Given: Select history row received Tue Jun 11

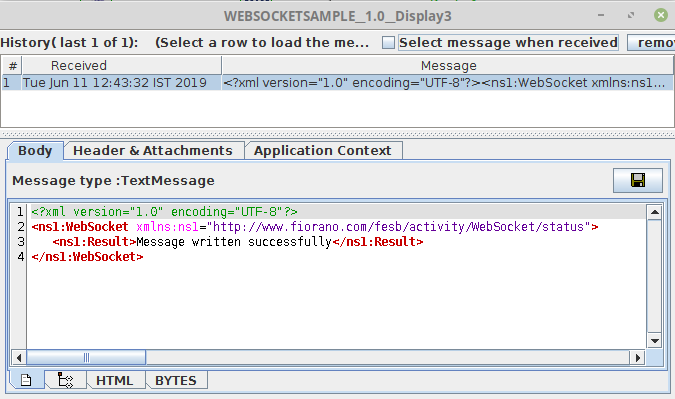Looking at the screenshot, I should tap(337, 83).
